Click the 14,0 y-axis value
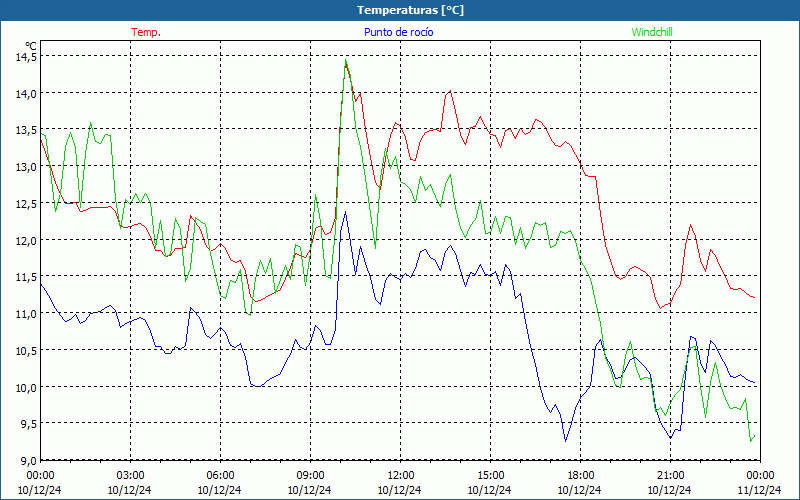The width and height of the screenshot is (800, 500). pos(26,93)
